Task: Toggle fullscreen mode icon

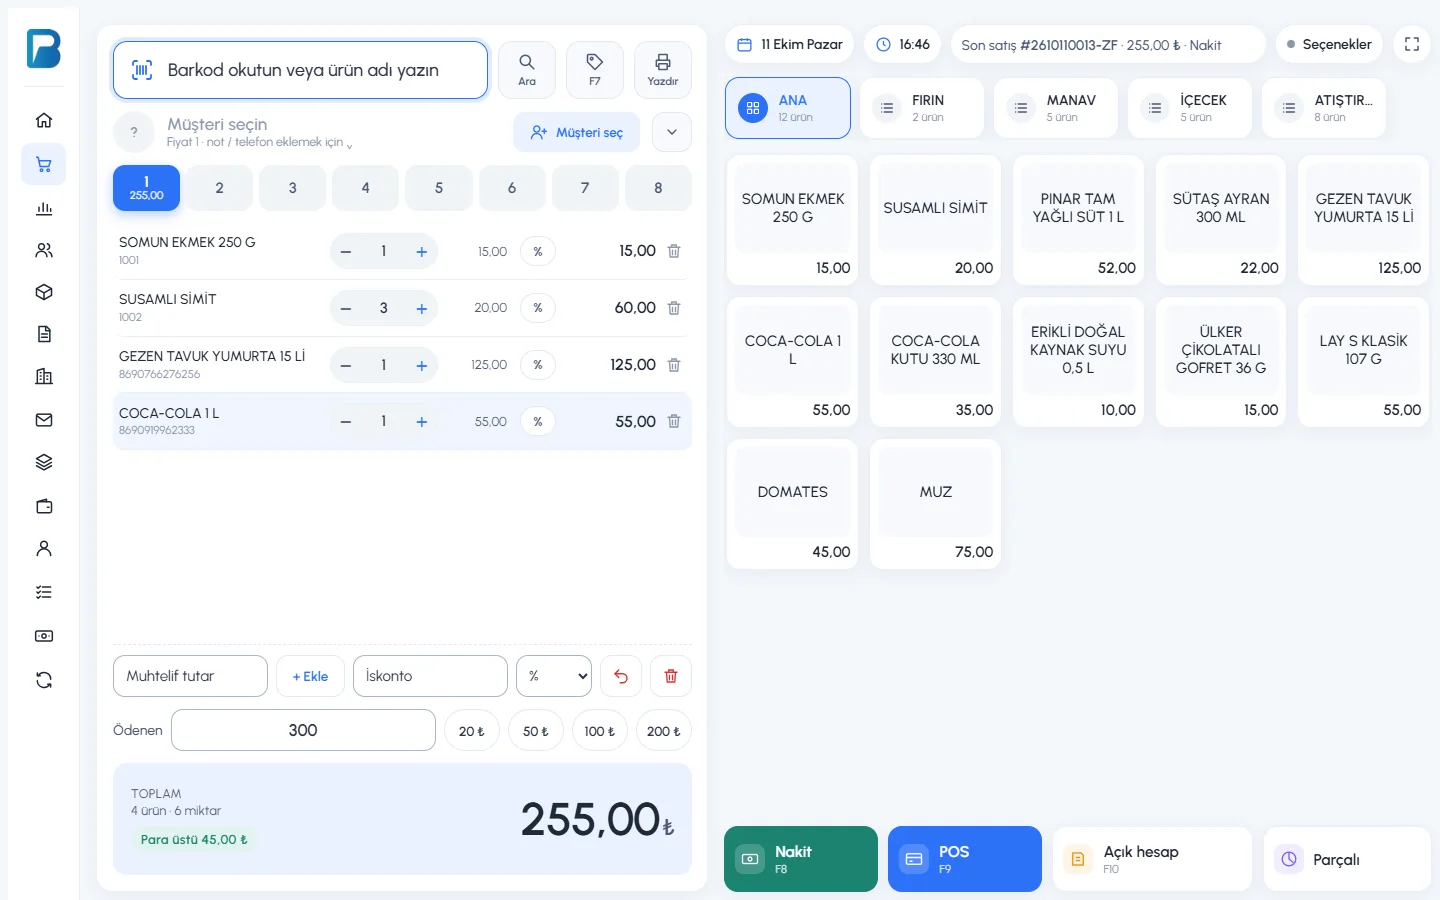Action: tap(1412, 44)
